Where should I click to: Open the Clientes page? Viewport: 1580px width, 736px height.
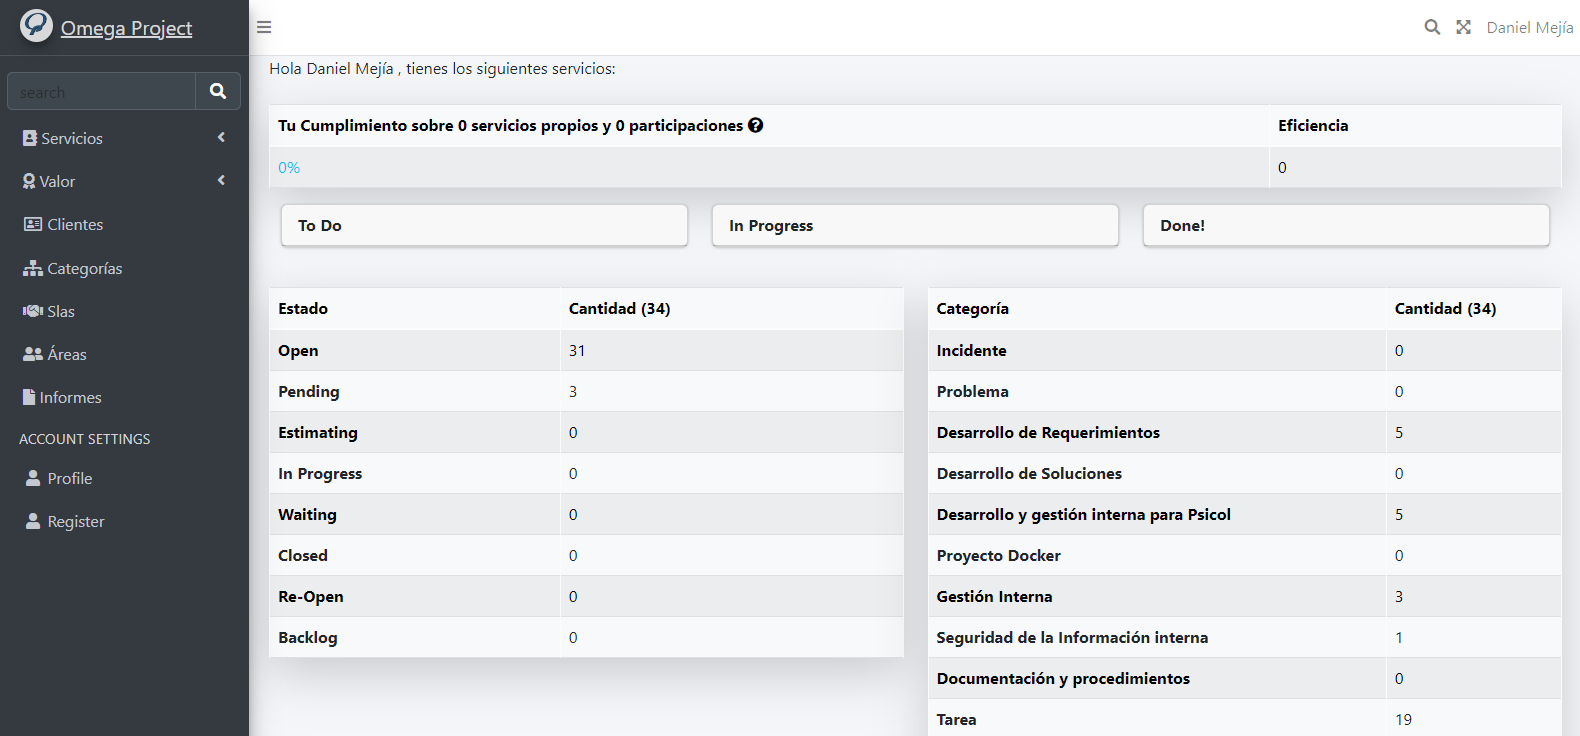click(x=75, y=225)
